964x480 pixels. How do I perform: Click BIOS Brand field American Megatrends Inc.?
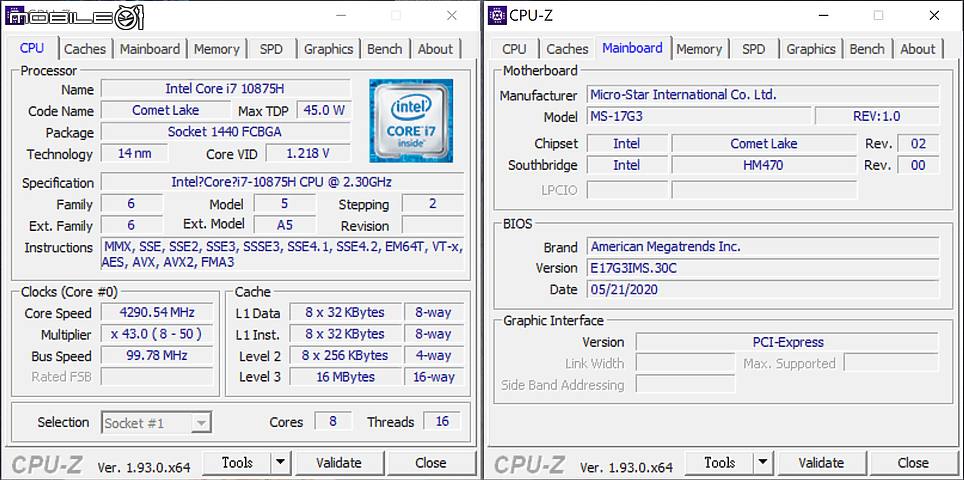coord(763,247)
